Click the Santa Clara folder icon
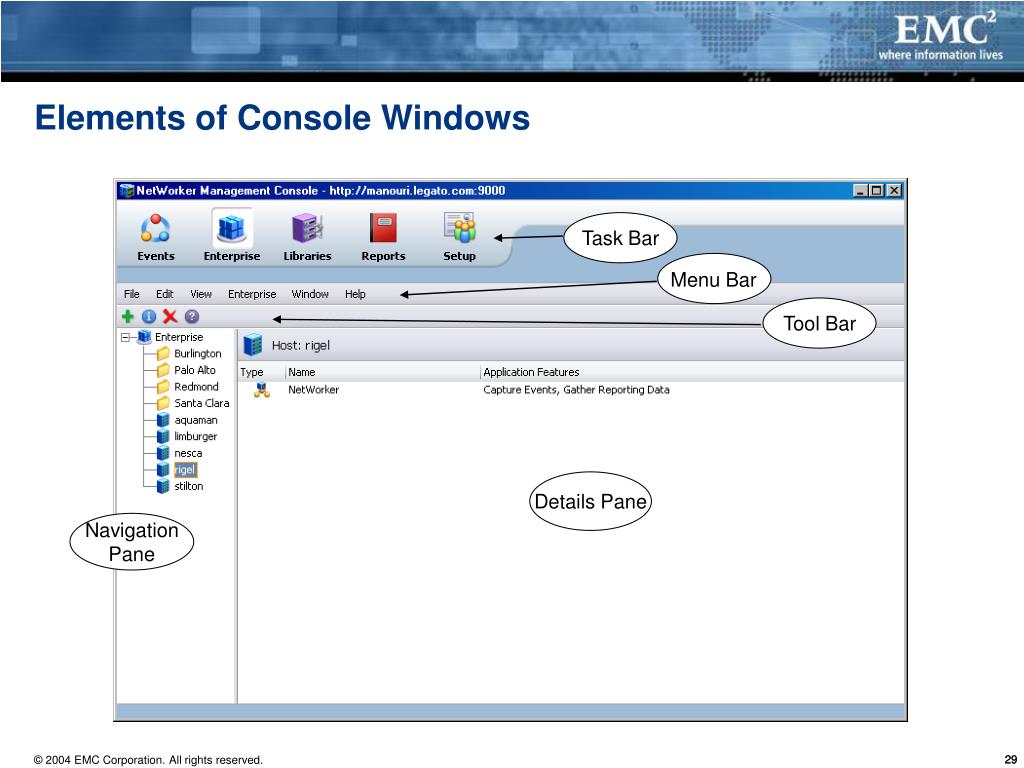The image size is (1024, 768). pyautogui.click(x=163, y=404)
